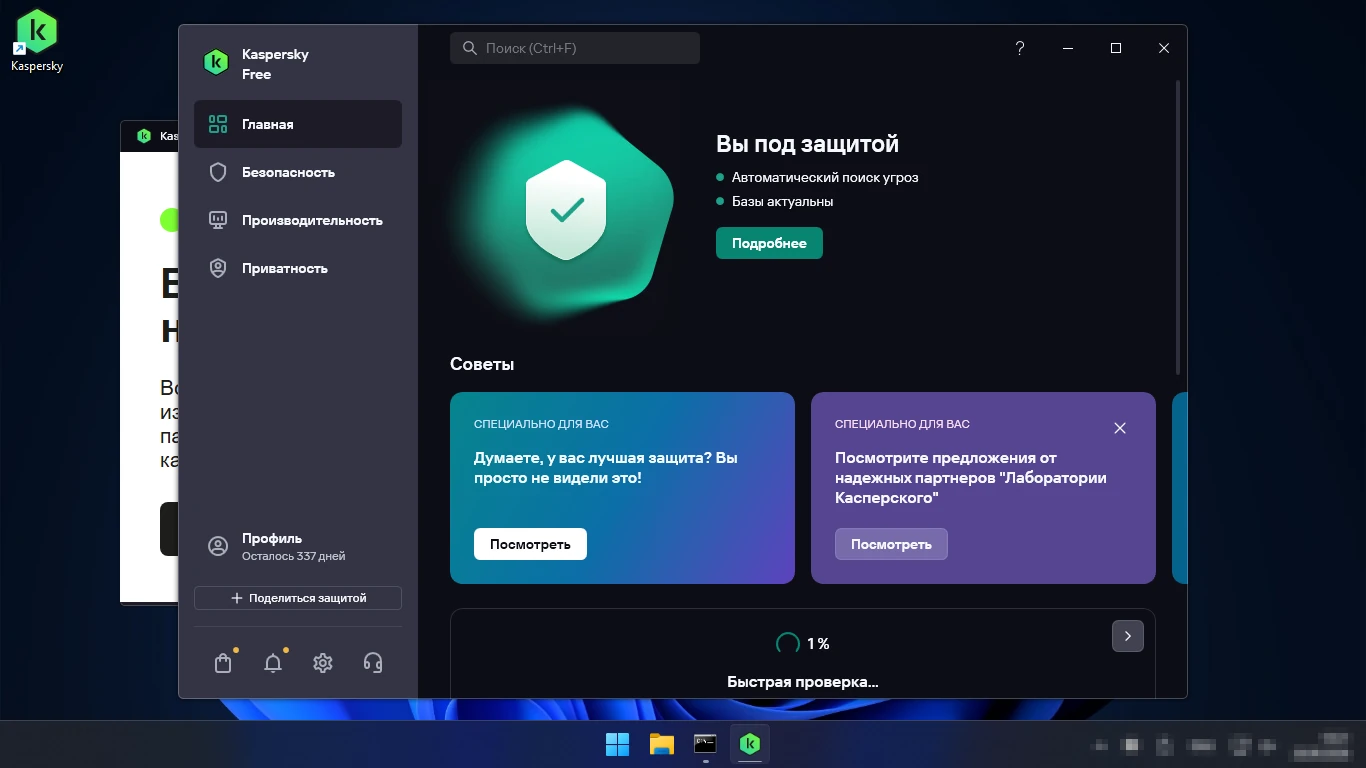Open the terminal icon in taskbar
The width and height of the screenshot is (1366, 768).
(706, 744)
